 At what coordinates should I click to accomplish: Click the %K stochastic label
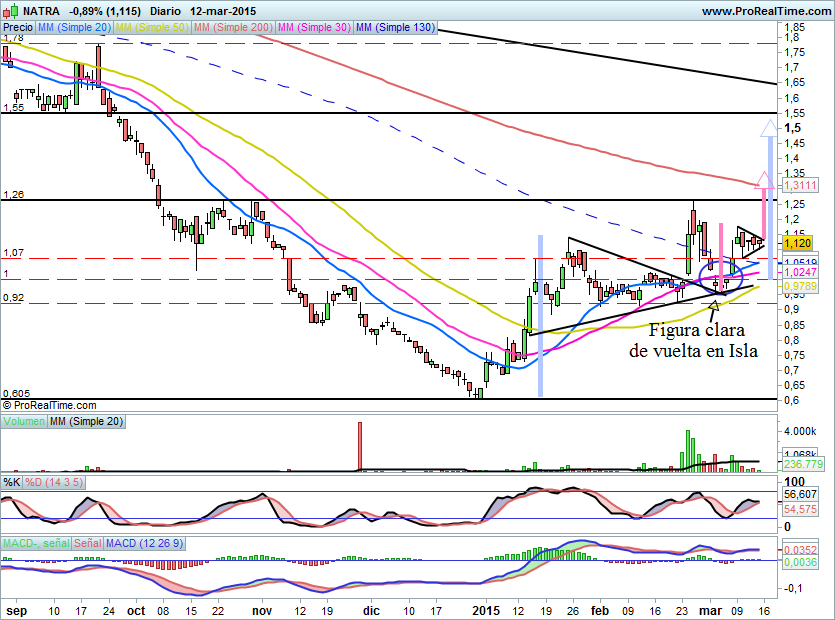pos(12,483)
